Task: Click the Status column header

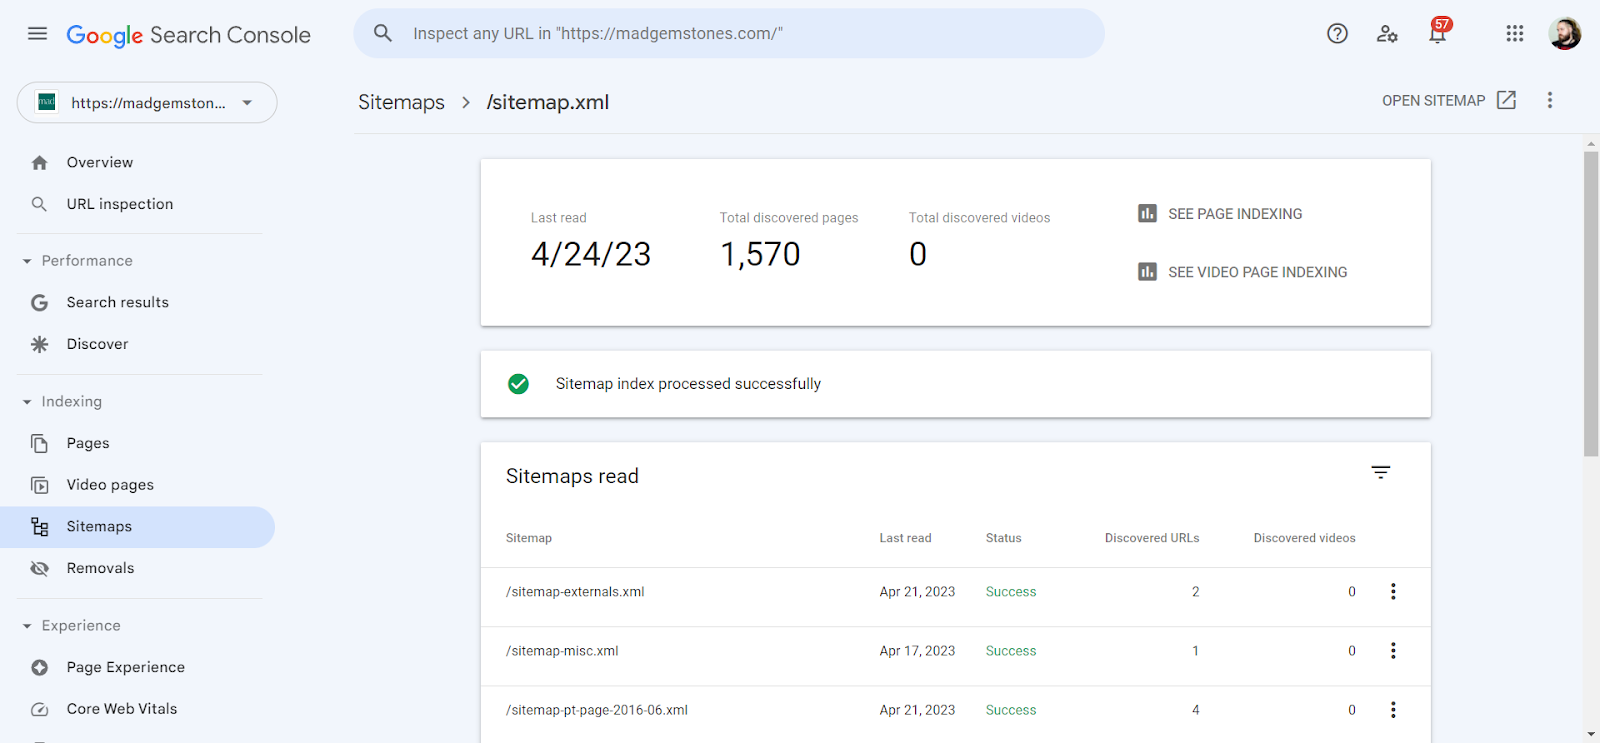Action: (1003, 538)
